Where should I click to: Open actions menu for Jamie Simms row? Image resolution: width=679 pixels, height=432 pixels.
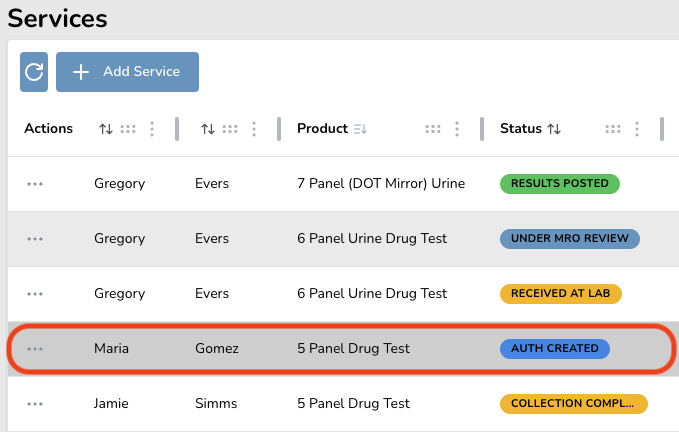click(x=35, y=404)
